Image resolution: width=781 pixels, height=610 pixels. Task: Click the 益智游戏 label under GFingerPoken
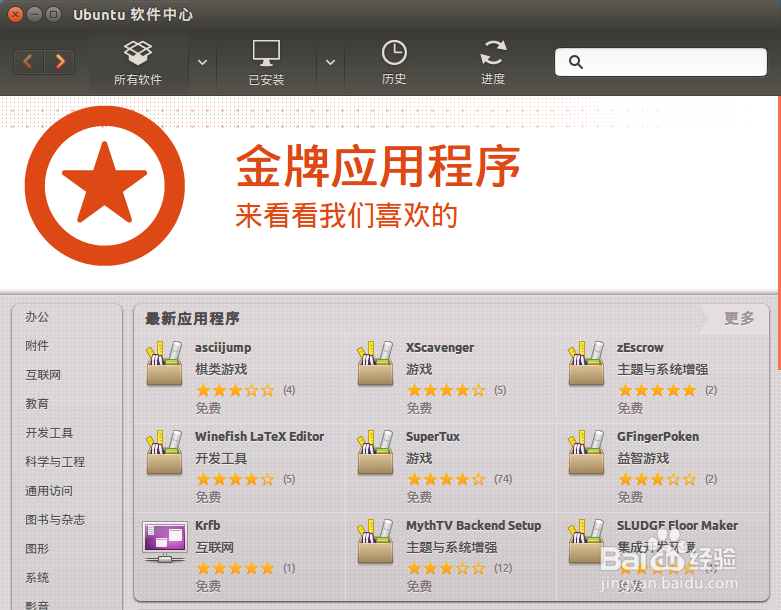tap(643, 458)
